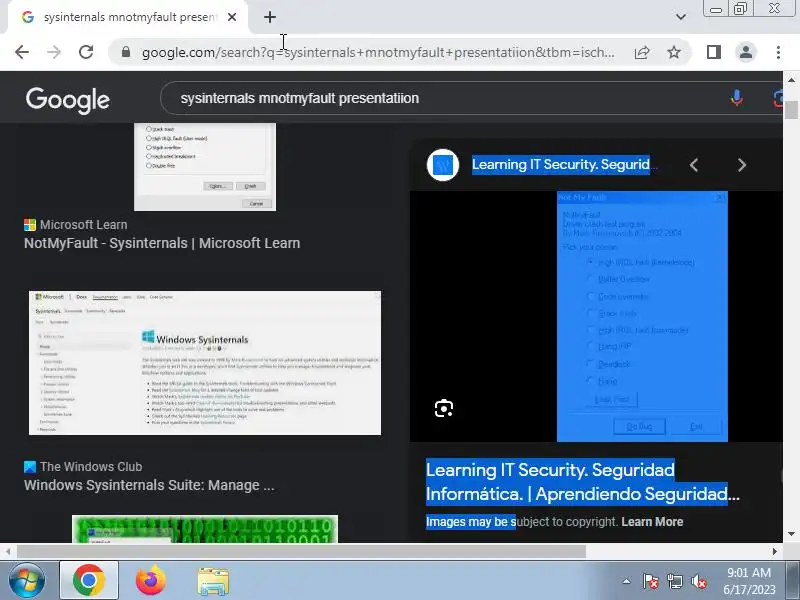The image size is (800, 600).
Task: Click the muted volume tray icon
Action: [x=698, y=581]
